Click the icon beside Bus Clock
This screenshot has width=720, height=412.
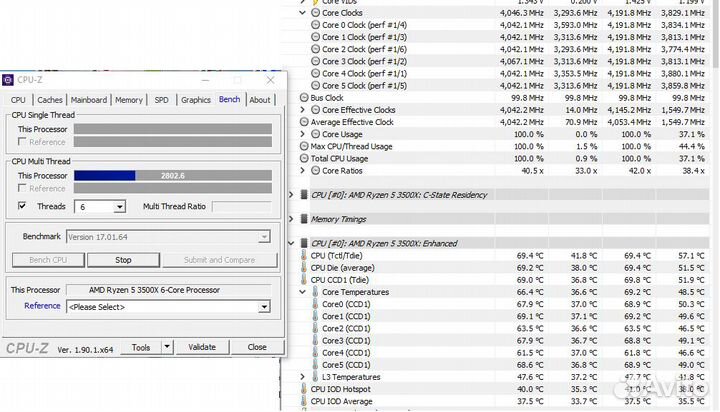(304, 98)
